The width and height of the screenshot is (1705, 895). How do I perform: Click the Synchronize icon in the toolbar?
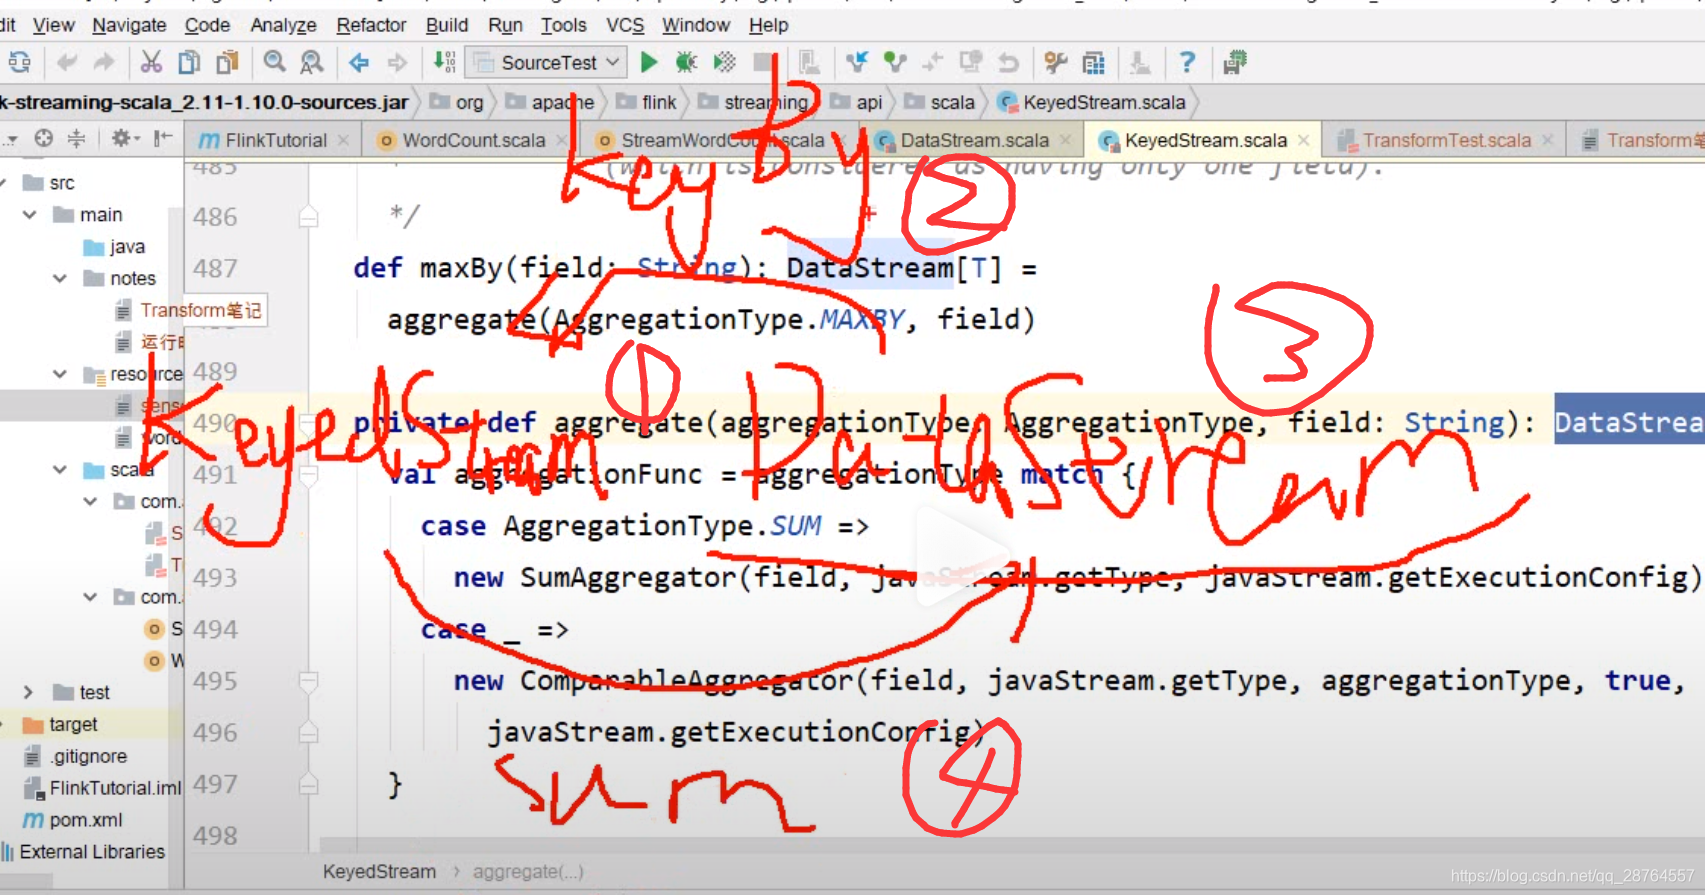click(18, 63)
